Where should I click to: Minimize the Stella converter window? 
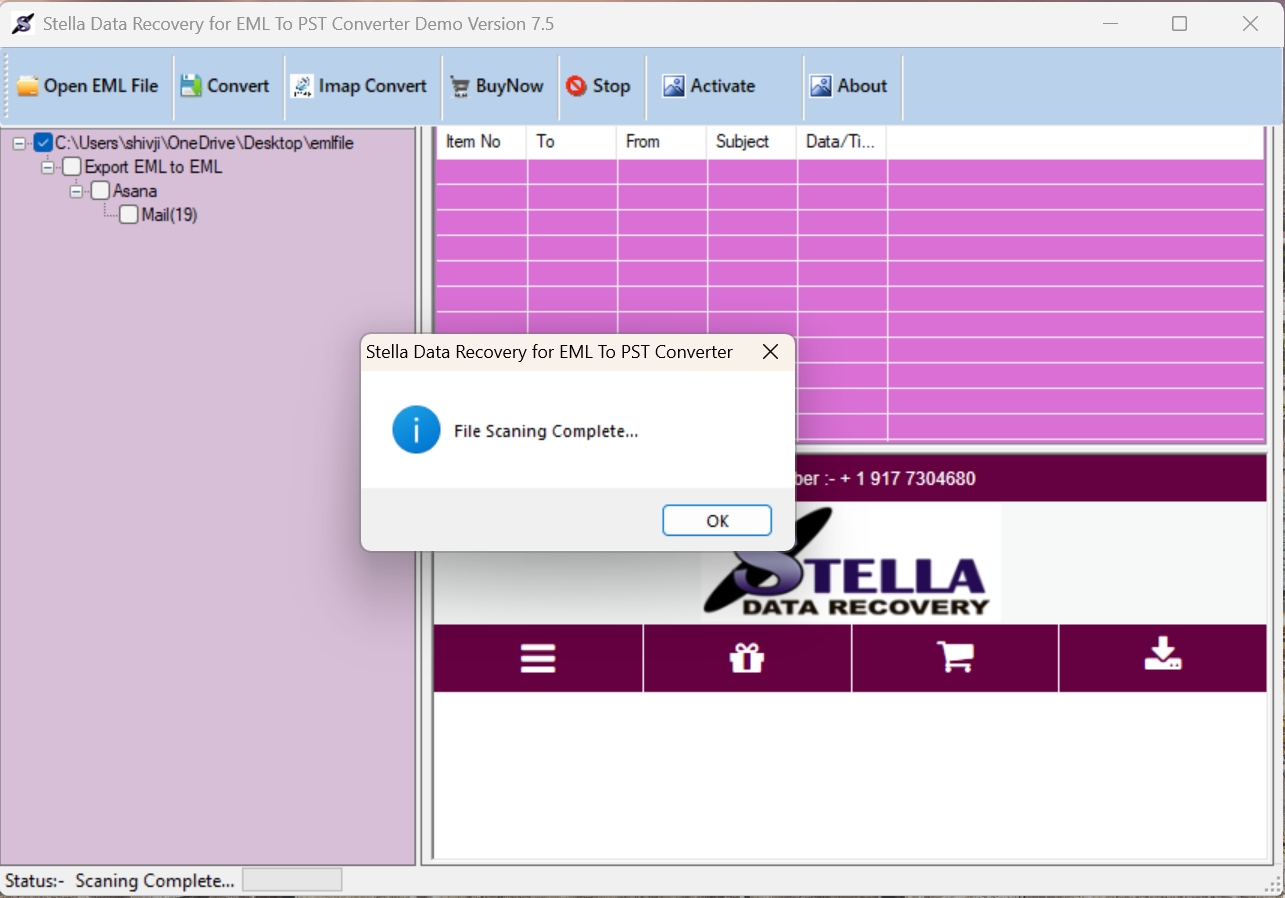1111,24
